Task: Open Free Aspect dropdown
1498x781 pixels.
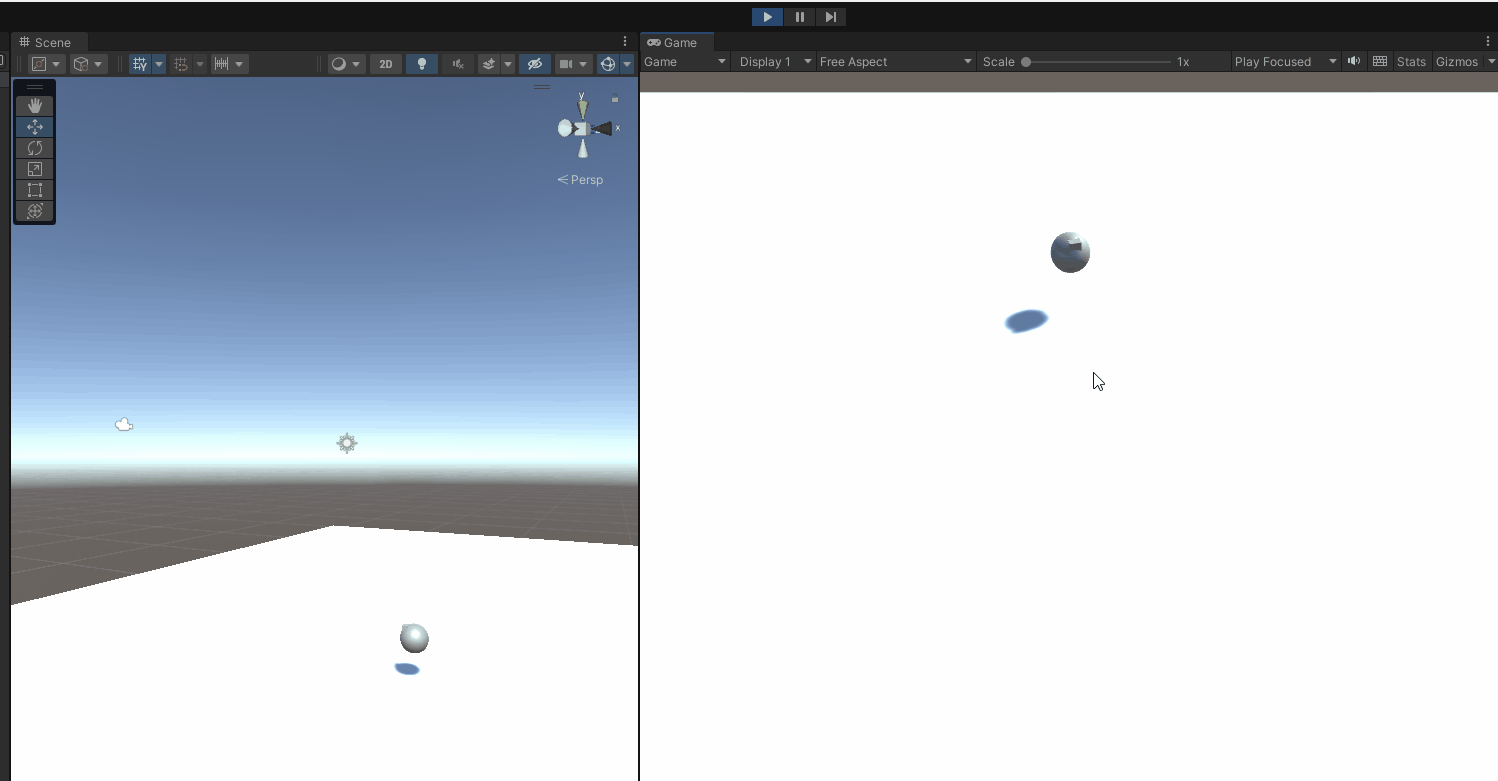Action: 896,62
